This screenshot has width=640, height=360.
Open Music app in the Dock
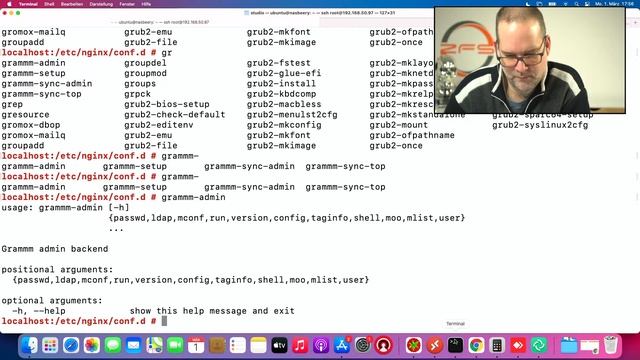point(300,345)
